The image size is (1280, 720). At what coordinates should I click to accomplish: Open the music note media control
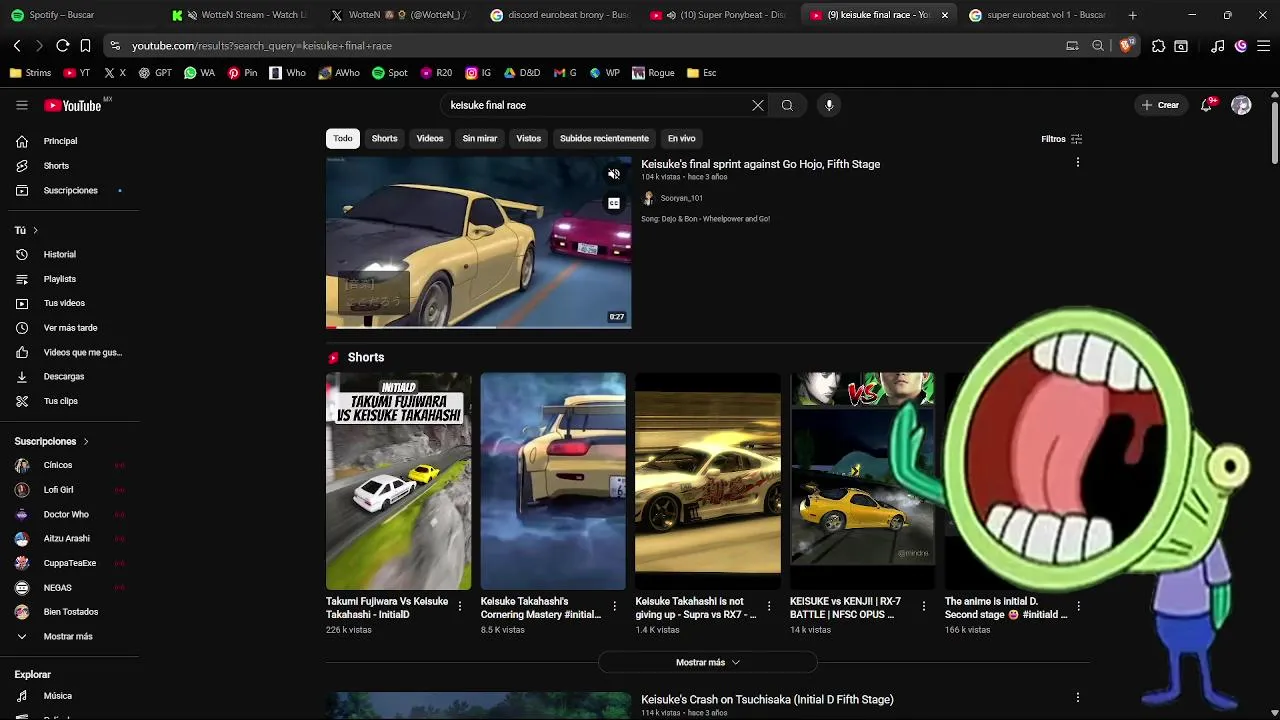[x=1217, y=45]
